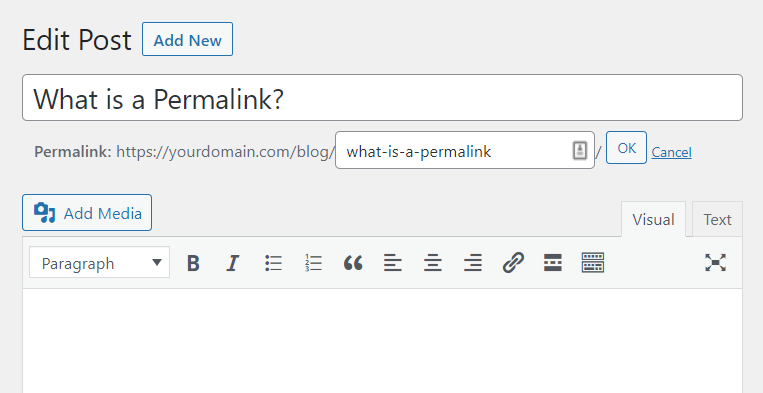Apply italic formatting in the toolbar
This screenshot has height=393, width=763.
pyautogui.click(x=233, y=263)
